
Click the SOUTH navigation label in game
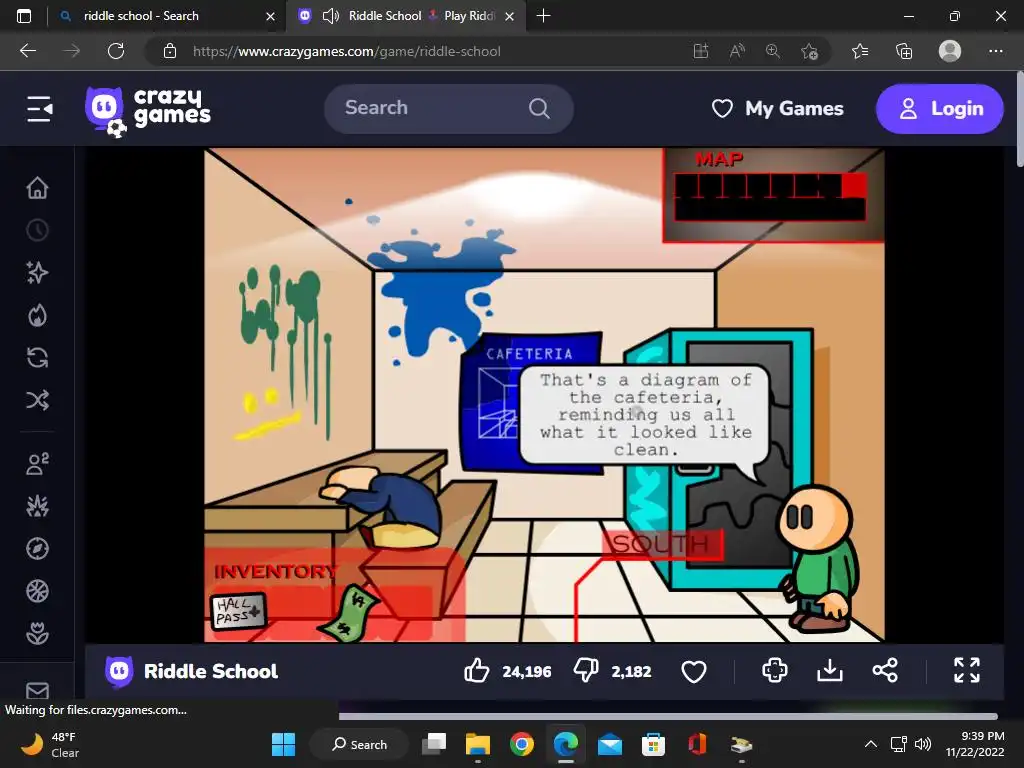(661, 544)
